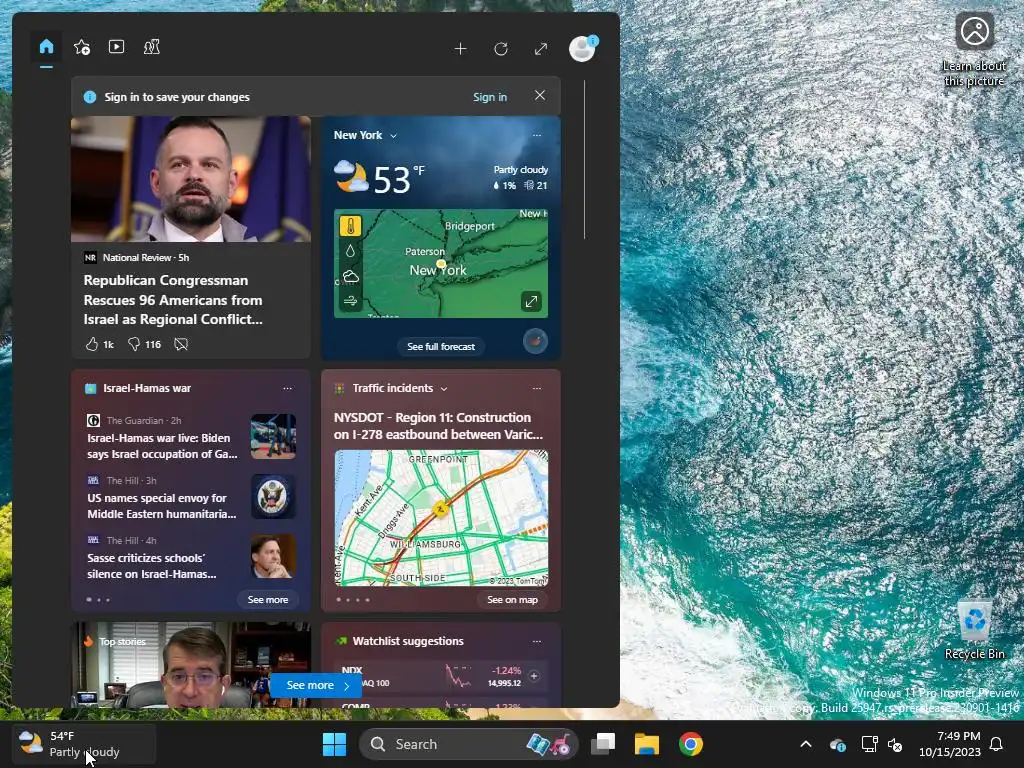Click See more in Israel-Hamas widget
Screen dimensions: 1024x768
[268, 600]
